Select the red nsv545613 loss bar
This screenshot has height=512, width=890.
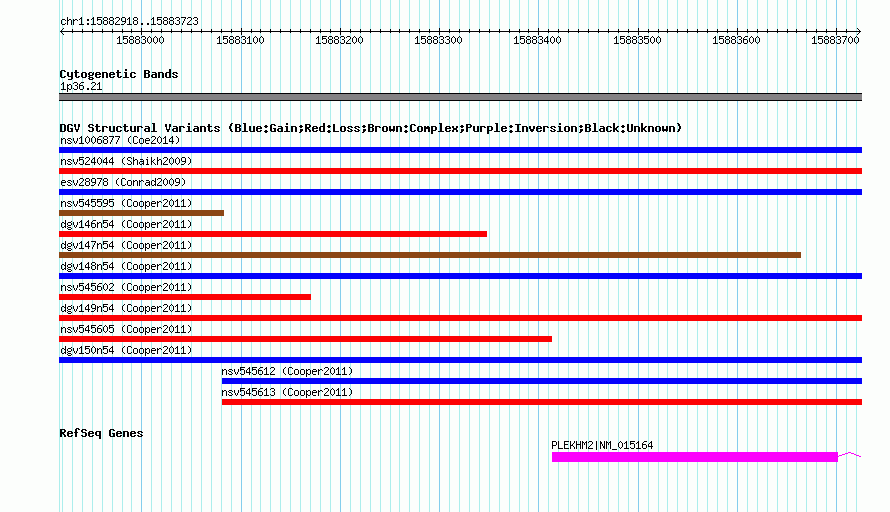(542, 402)
